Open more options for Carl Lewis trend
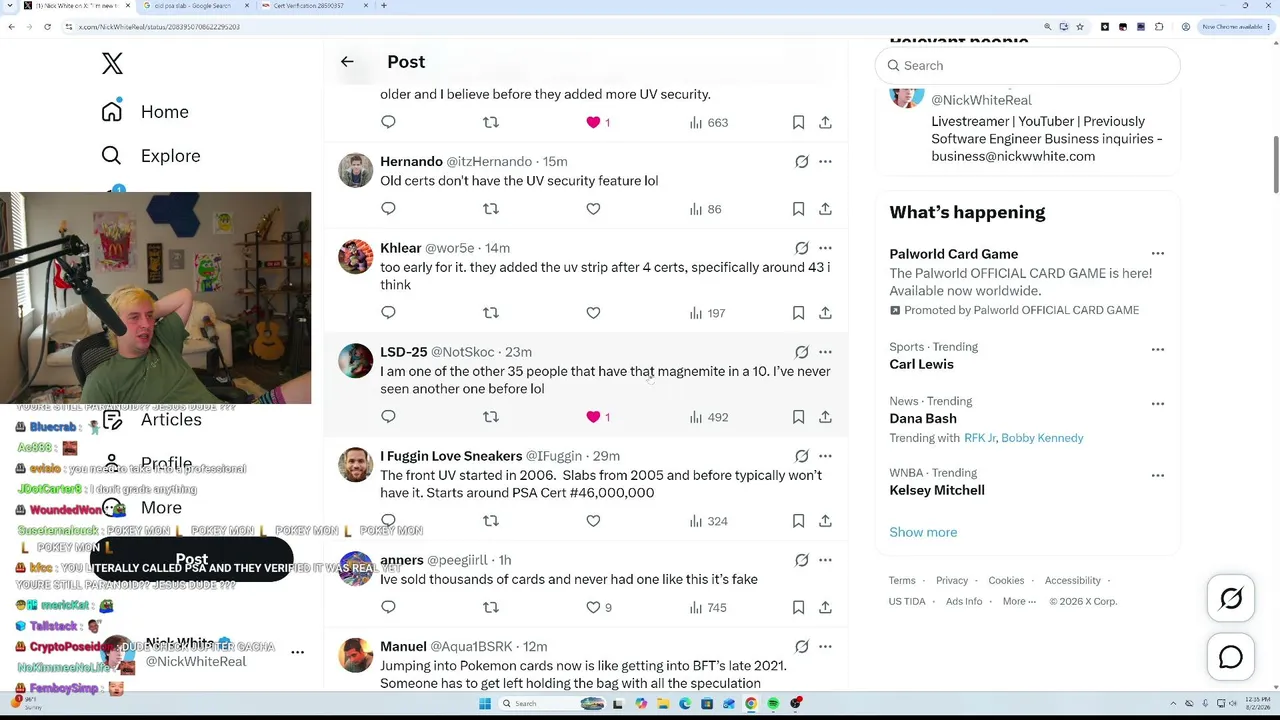The image size is (1280, 720). 1157,349
